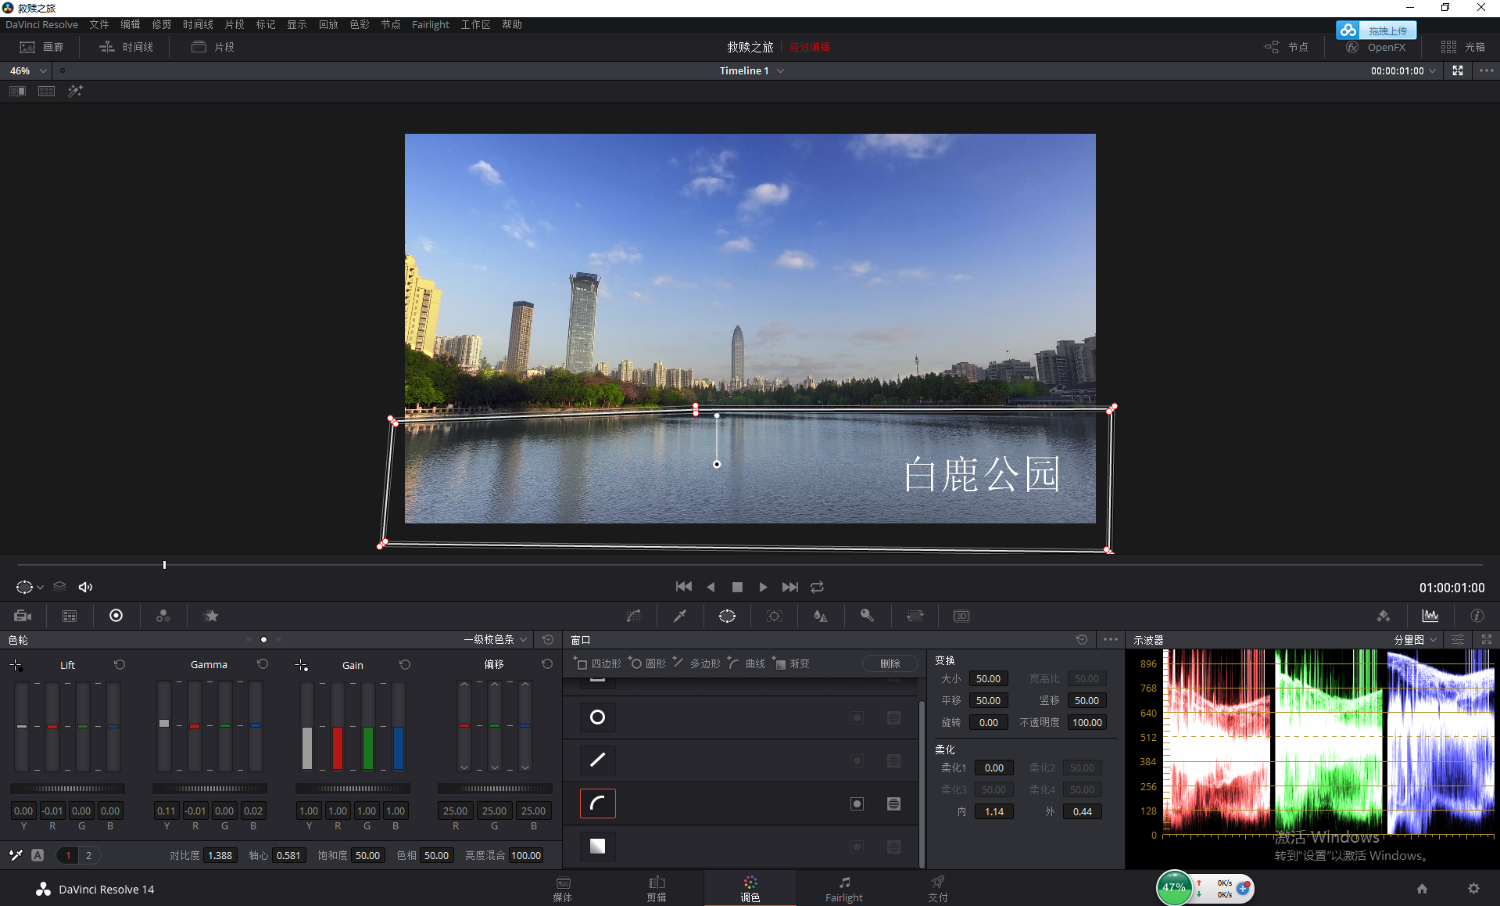
Task: Select the Color Wheels palette icon
Action: [116, 616]
